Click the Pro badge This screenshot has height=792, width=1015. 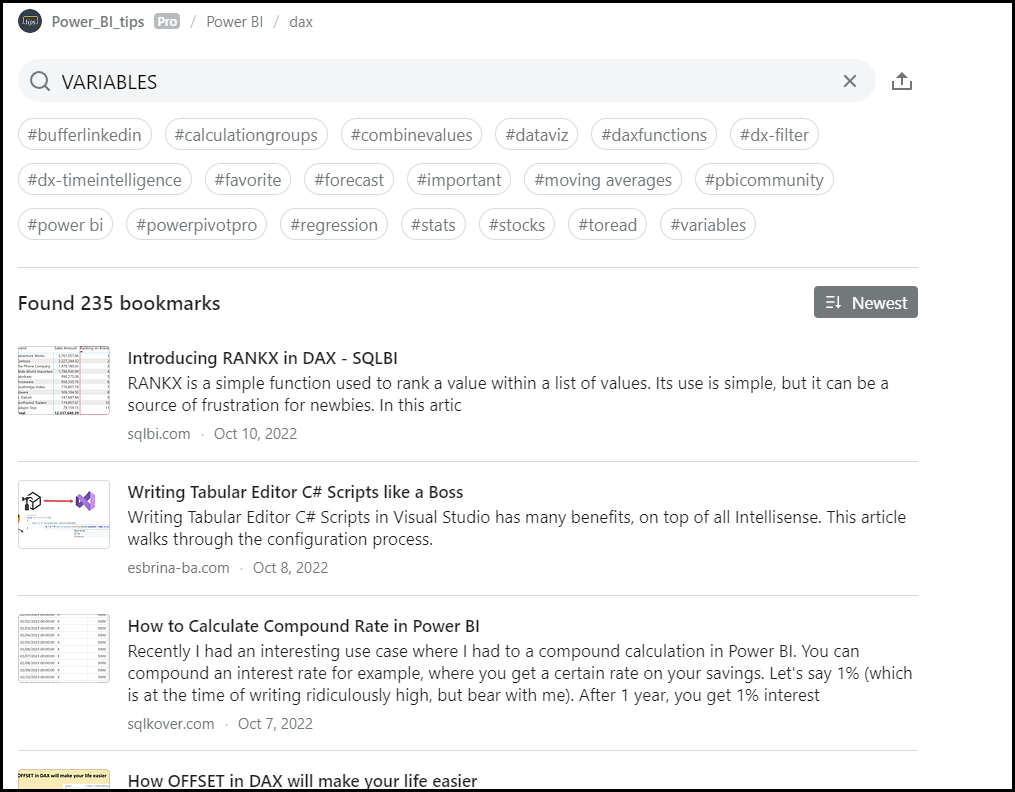pyautogui.click(x=167, y=21)
